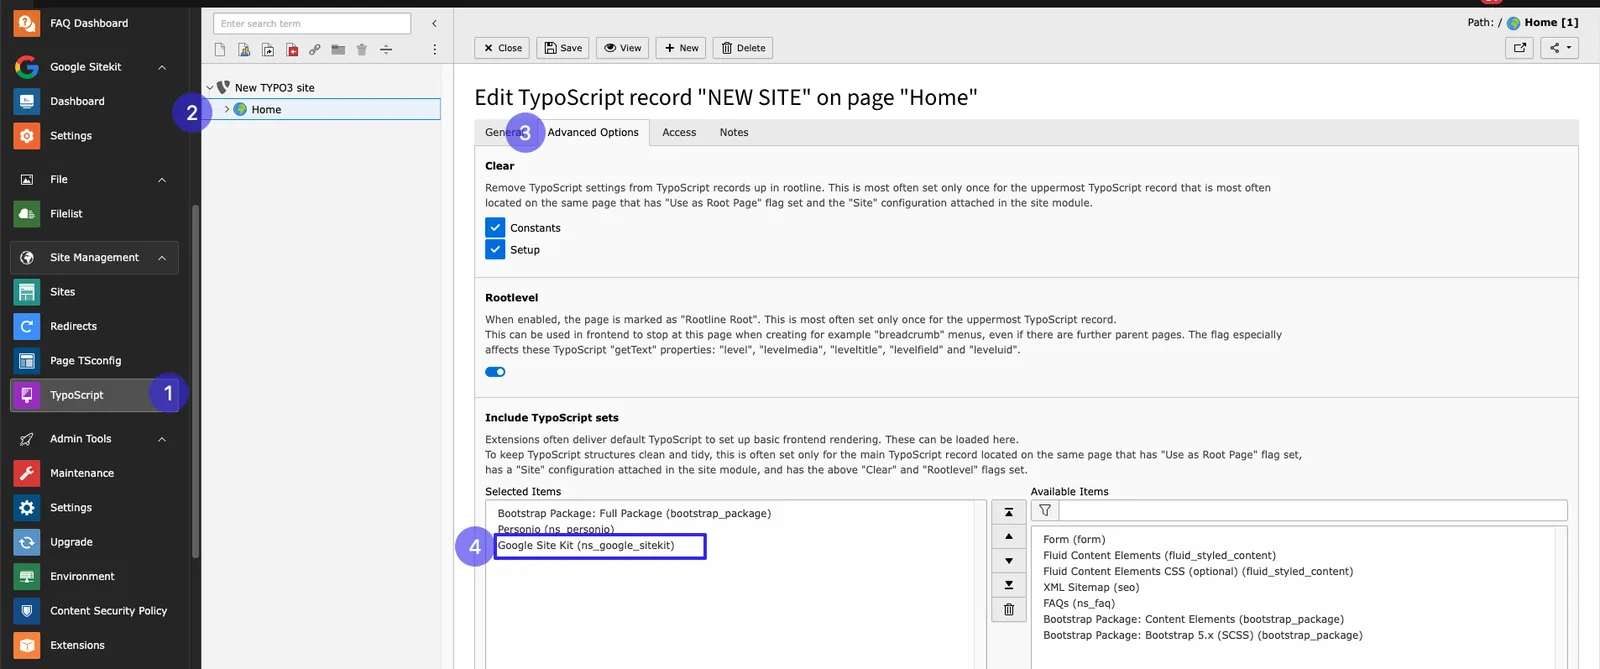This screenshot has height=669, width=1600.
Task: Select Fluid Content Elements CSS (optional) item
Action: click(x=1198, y=572)
